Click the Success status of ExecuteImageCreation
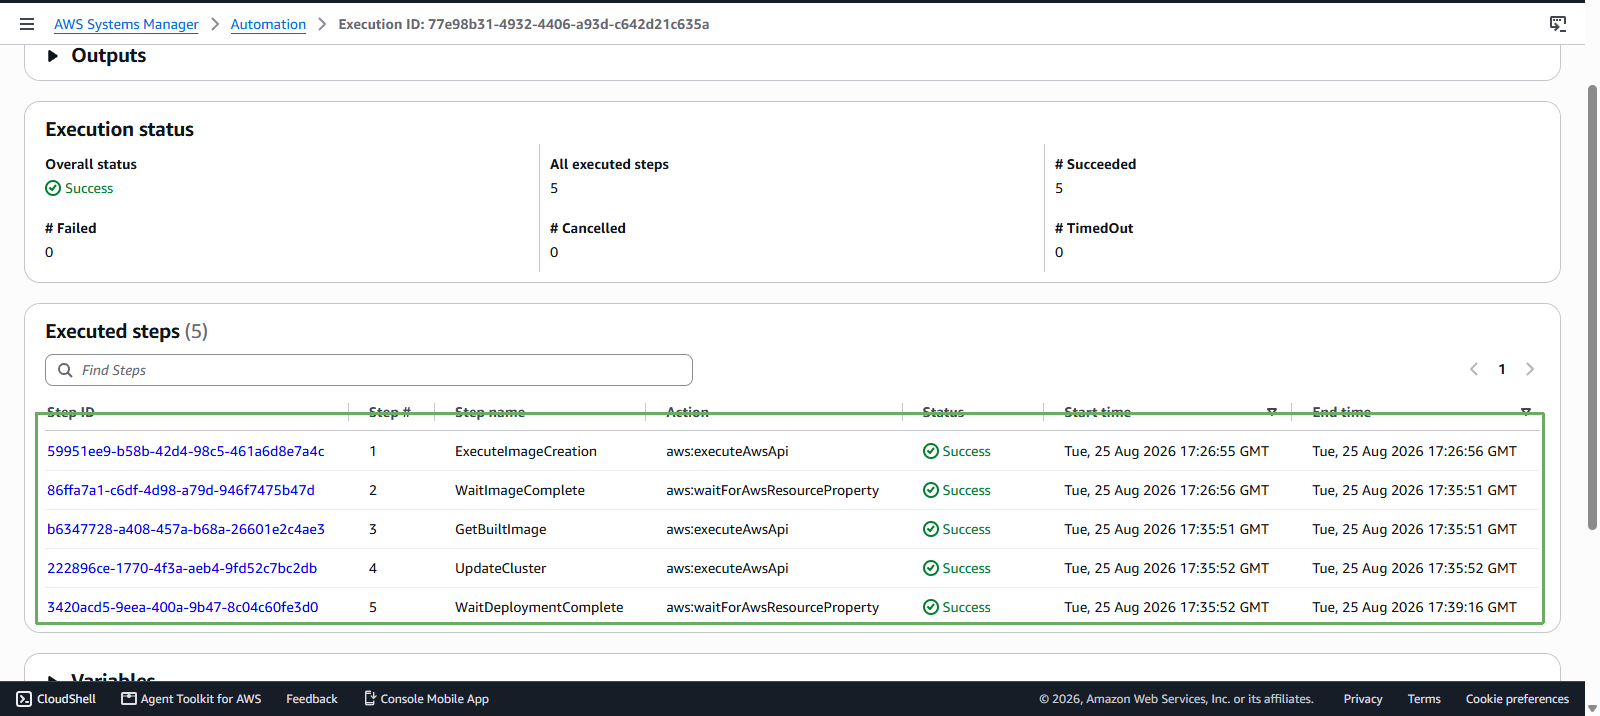The height and width of the screenshot is (716, 1600). pos(957,451)
